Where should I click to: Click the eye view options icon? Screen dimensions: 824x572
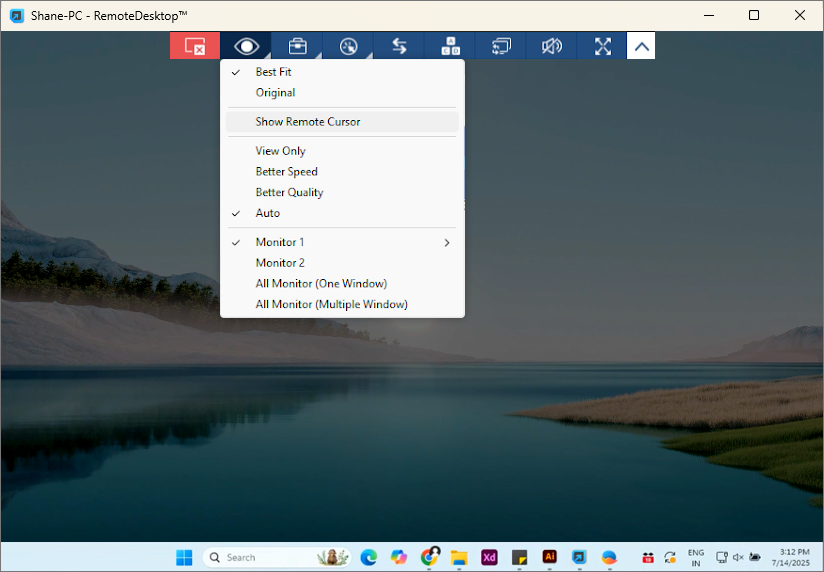tap(246, 46)
